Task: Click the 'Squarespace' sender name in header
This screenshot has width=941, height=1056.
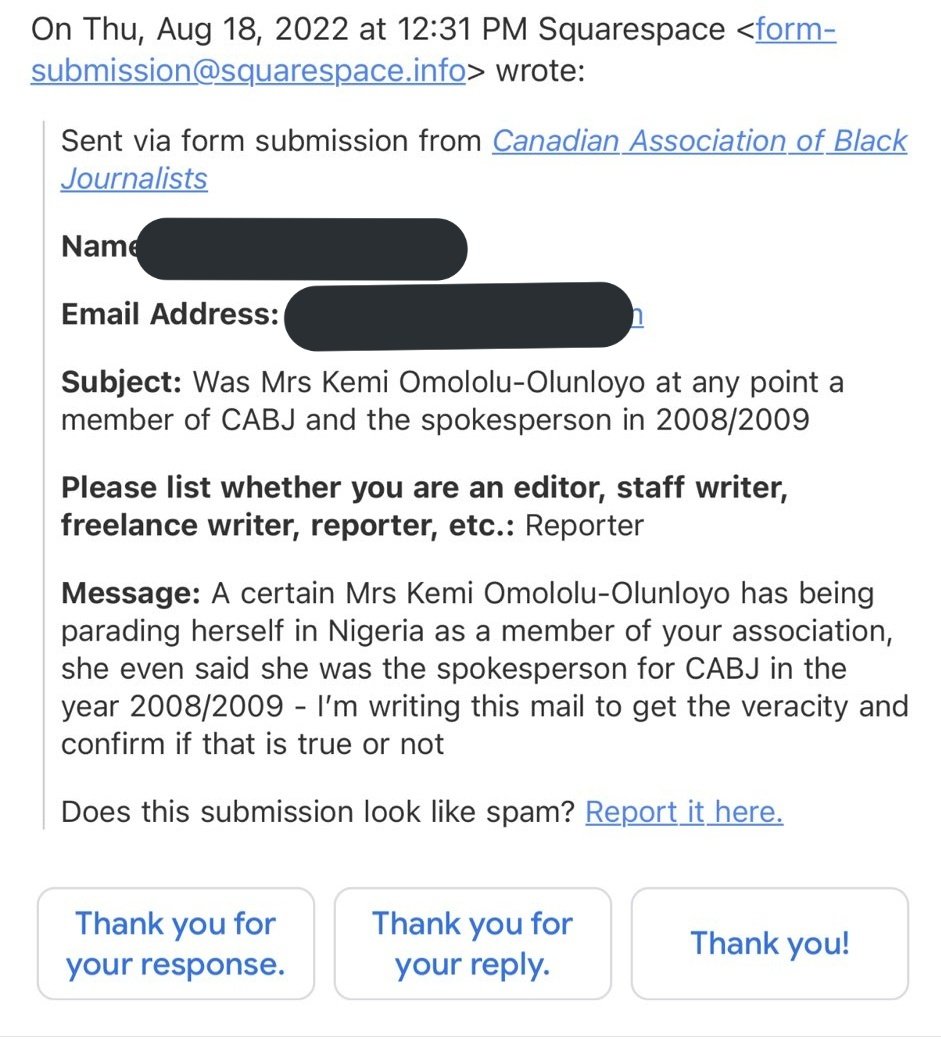Action: click(632, 29)
